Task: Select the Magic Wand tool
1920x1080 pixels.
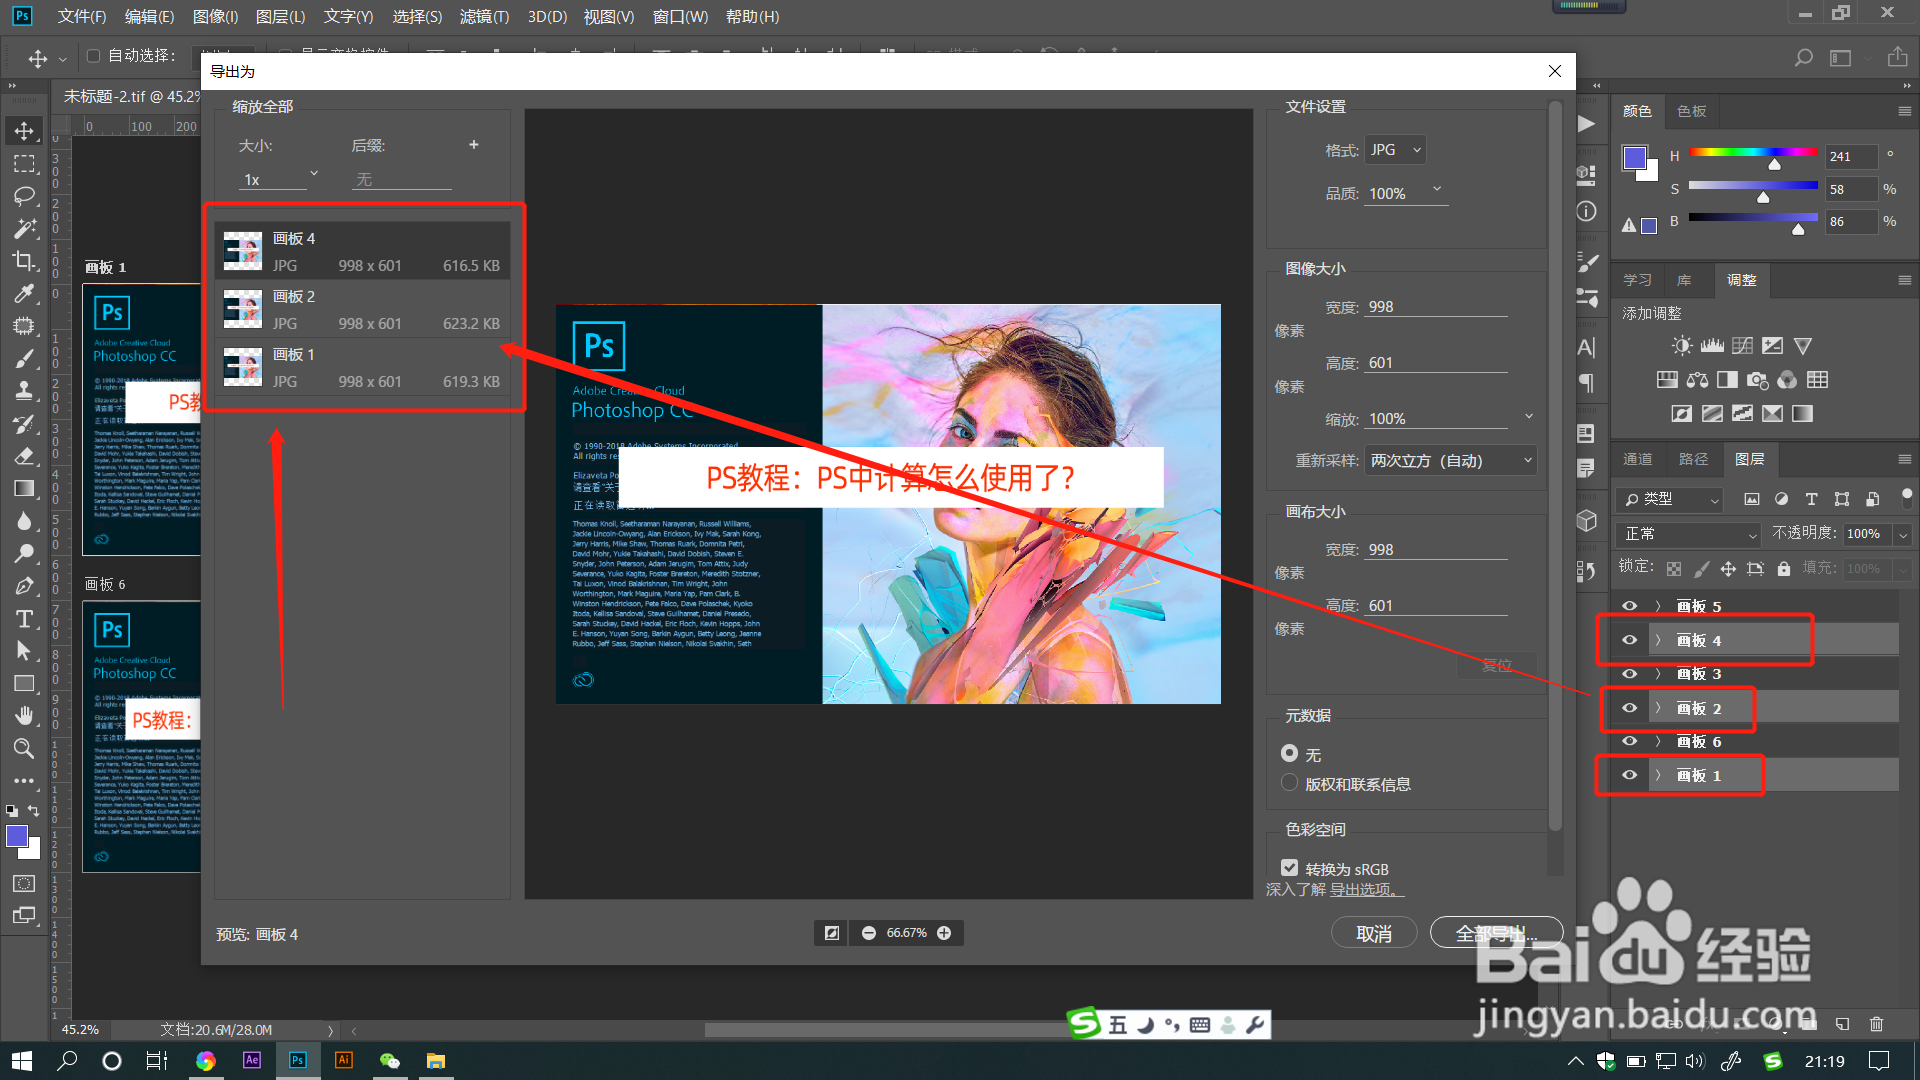Action: [x=24, y=229]
